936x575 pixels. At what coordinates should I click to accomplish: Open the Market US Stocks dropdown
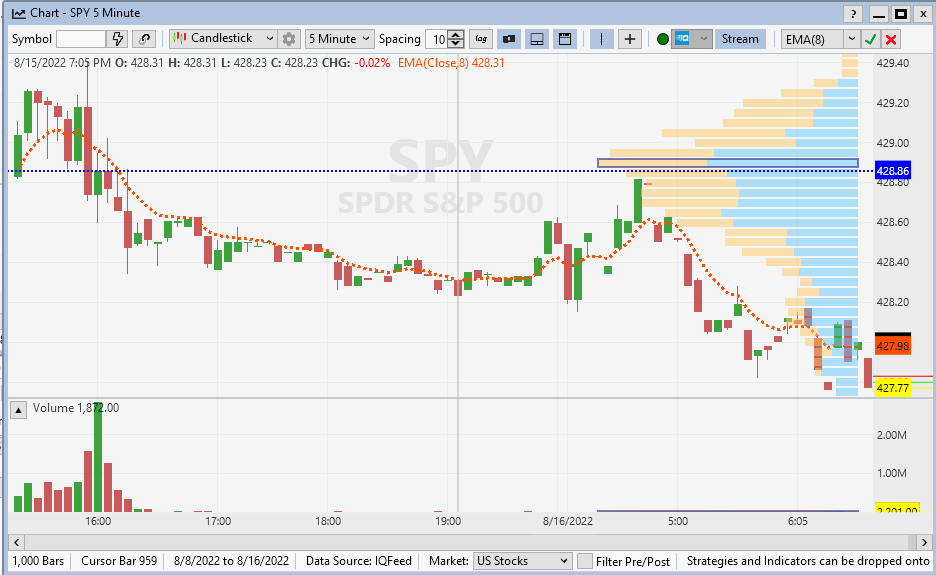(522, 561)
